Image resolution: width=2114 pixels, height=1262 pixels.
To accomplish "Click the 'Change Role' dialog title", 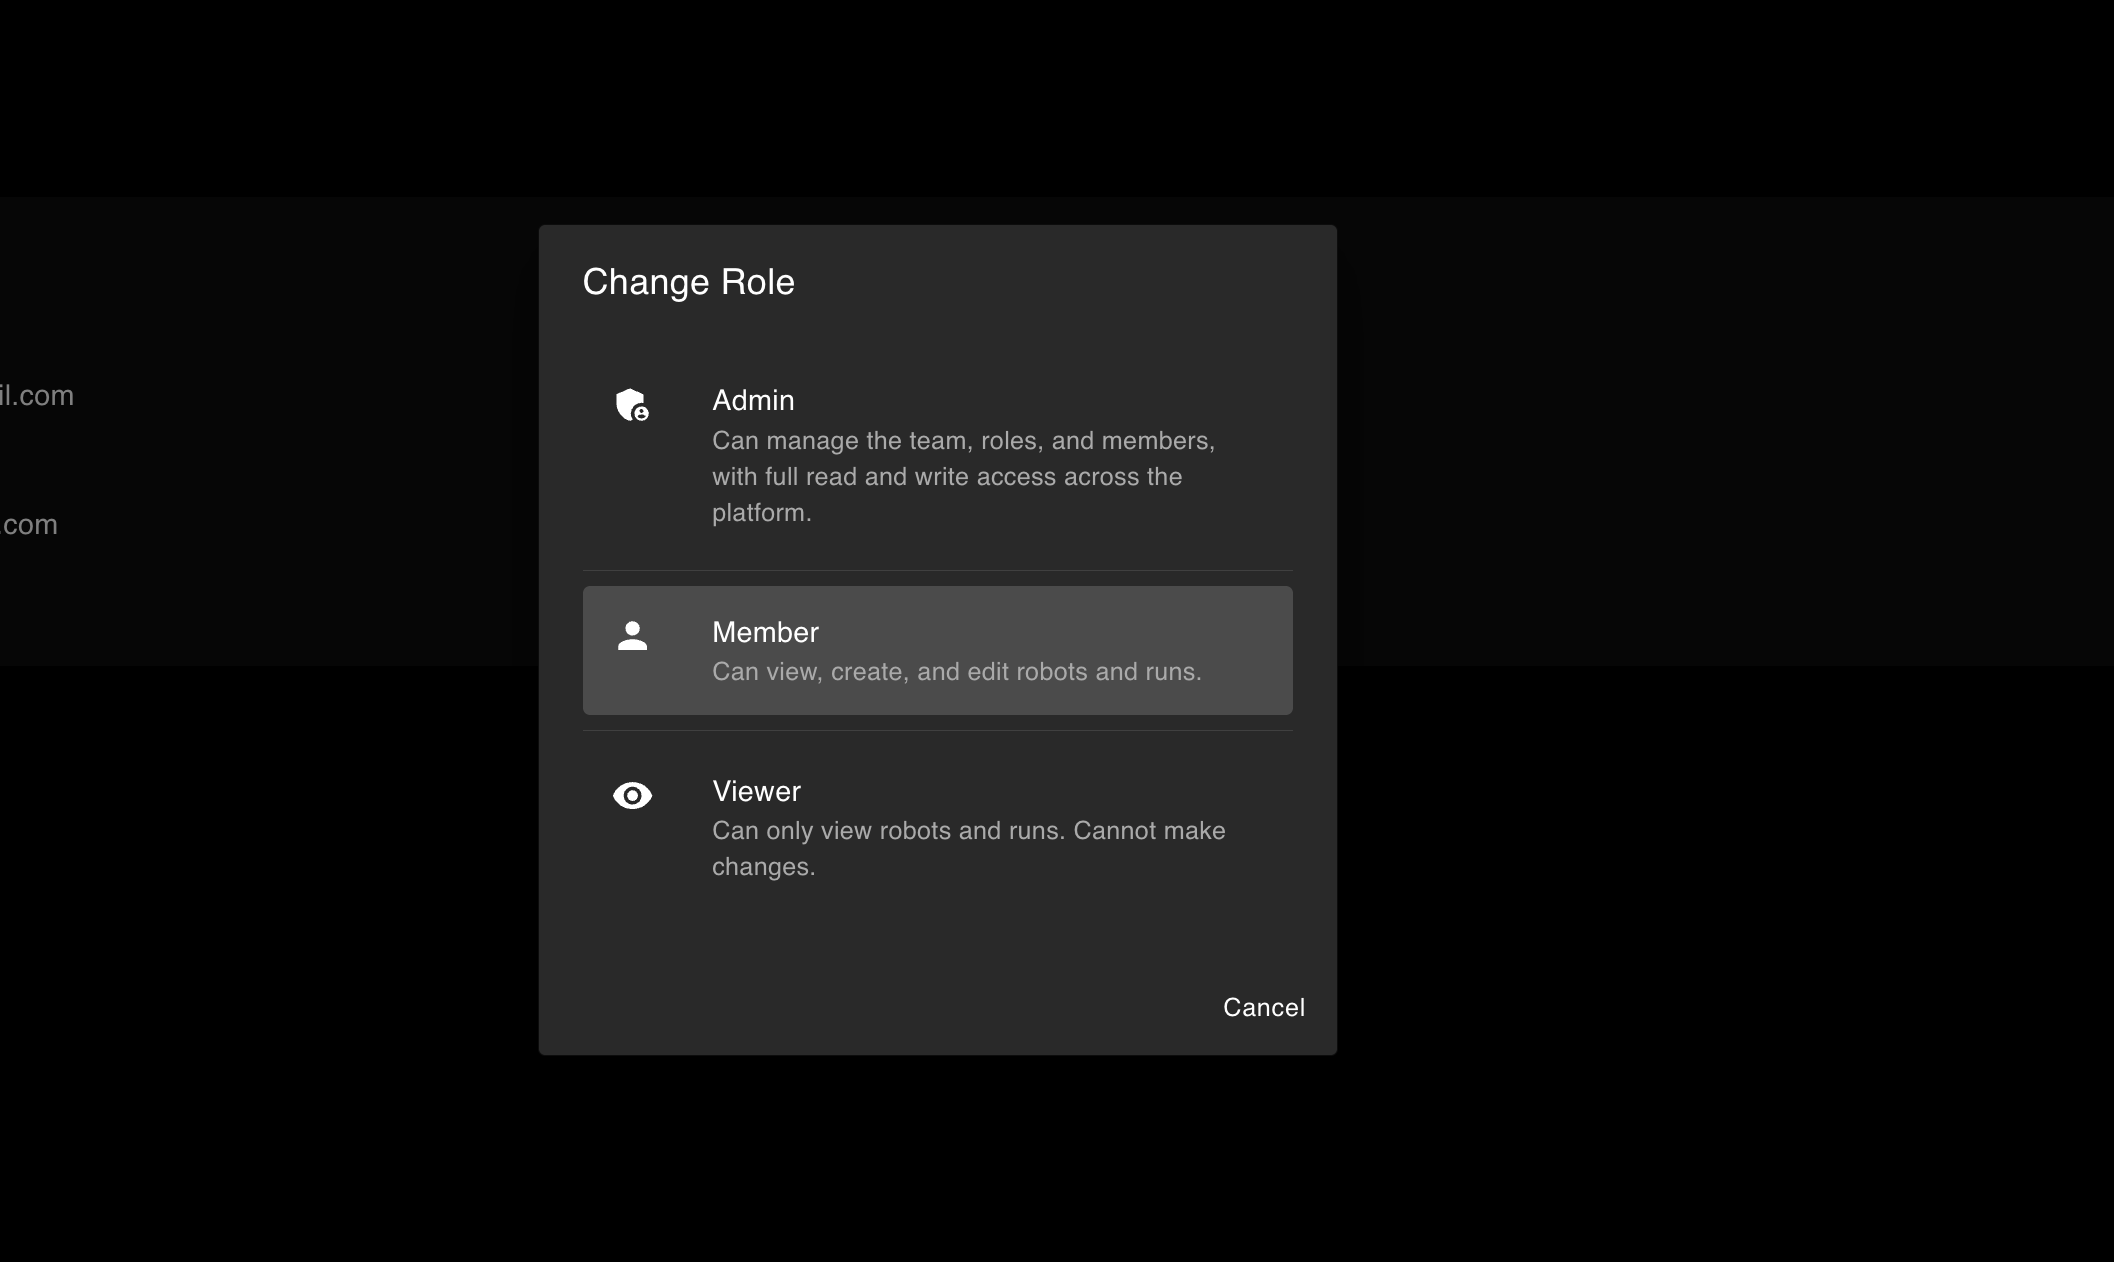I will point(688,282).
